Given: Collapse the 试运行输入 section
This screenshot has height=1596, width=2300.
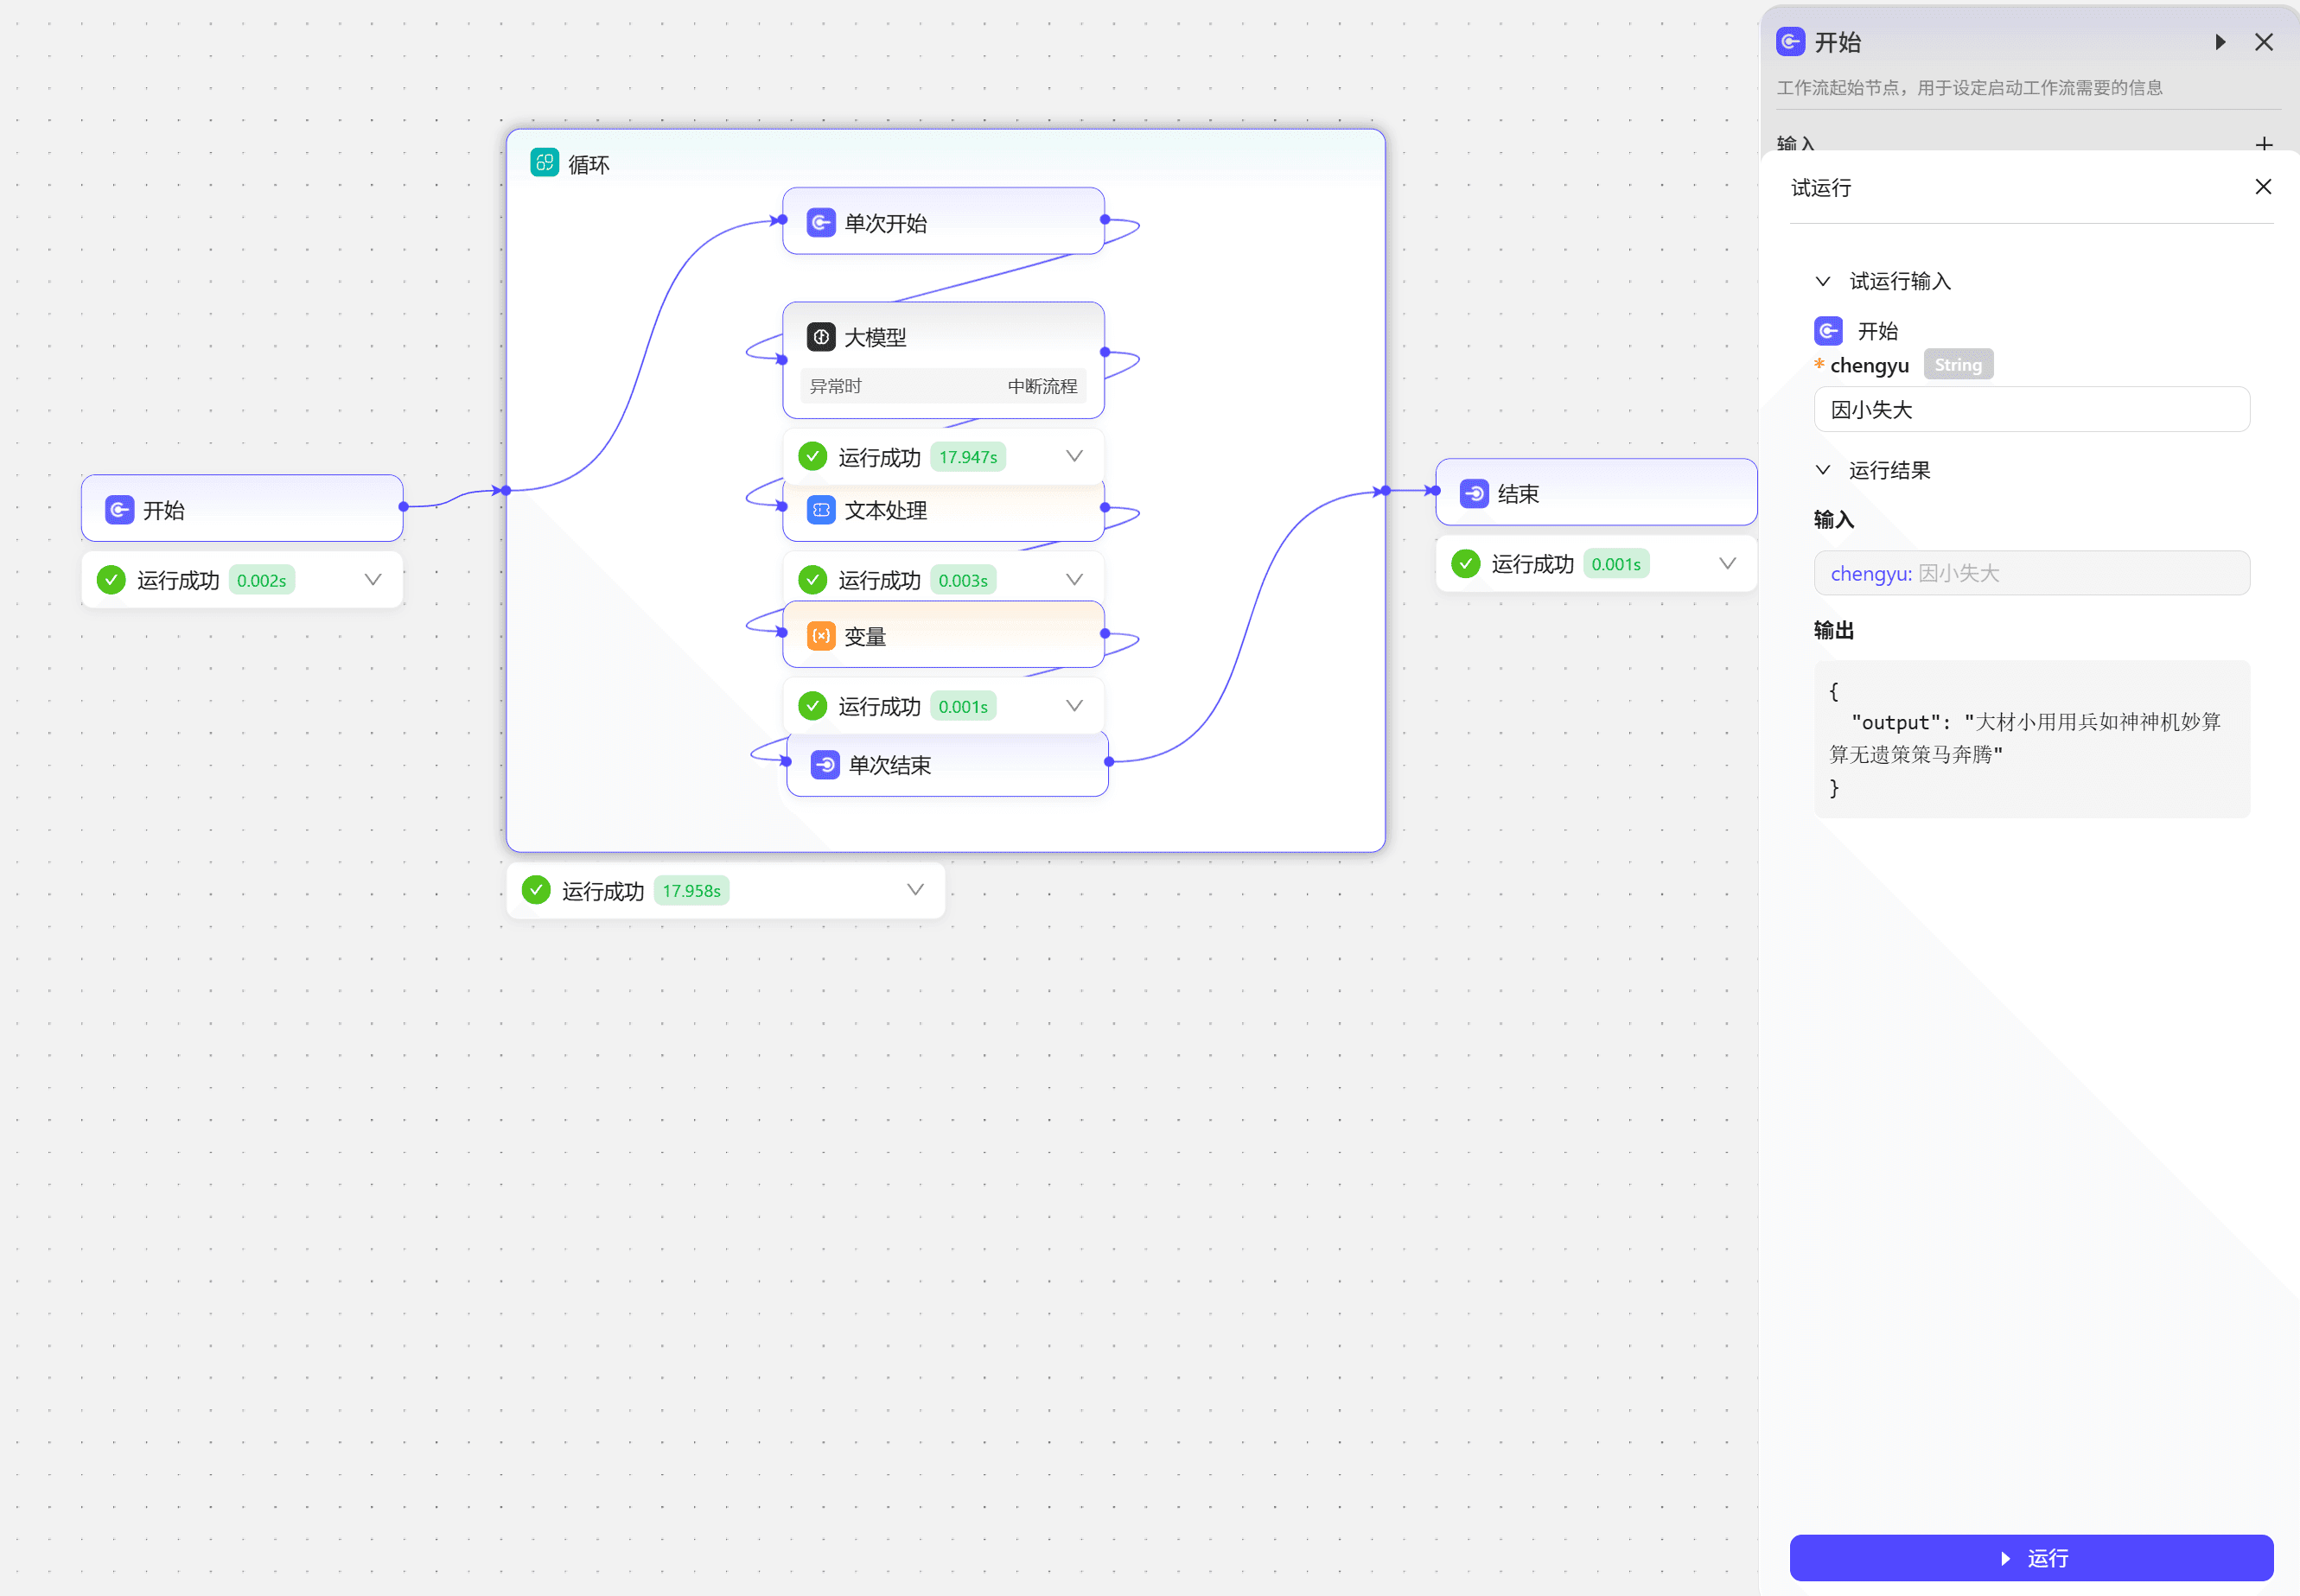Looking at the screenshot, I should (x=1823, y=281).
